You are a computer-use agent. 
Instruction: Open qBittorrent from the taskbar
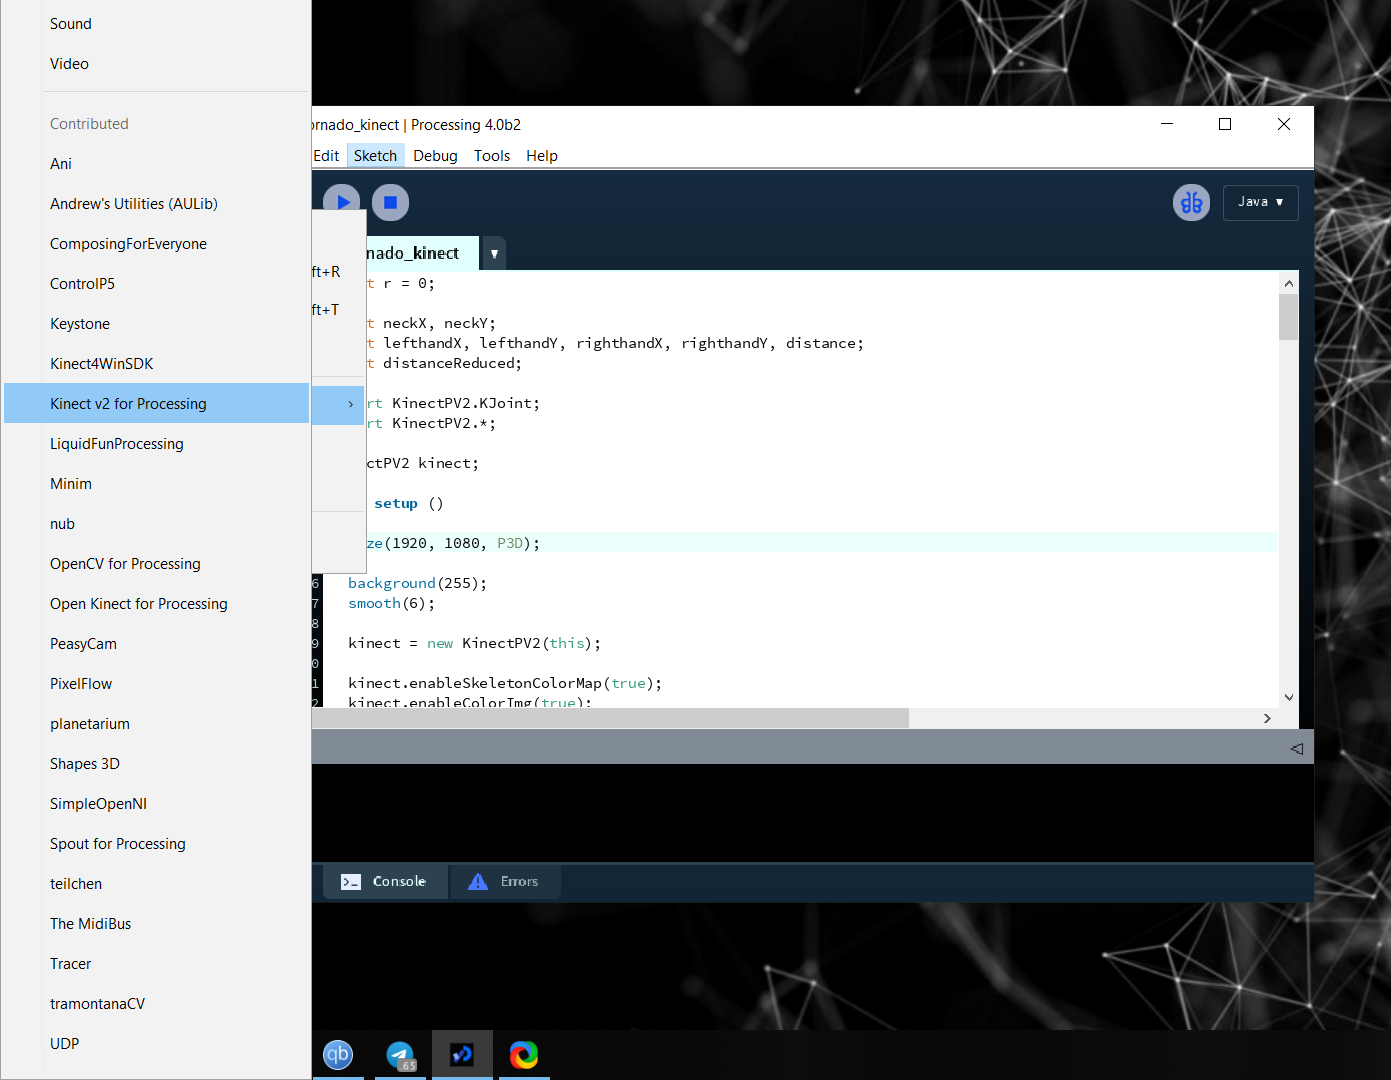pyautogui.click(x=338, y=1055)
